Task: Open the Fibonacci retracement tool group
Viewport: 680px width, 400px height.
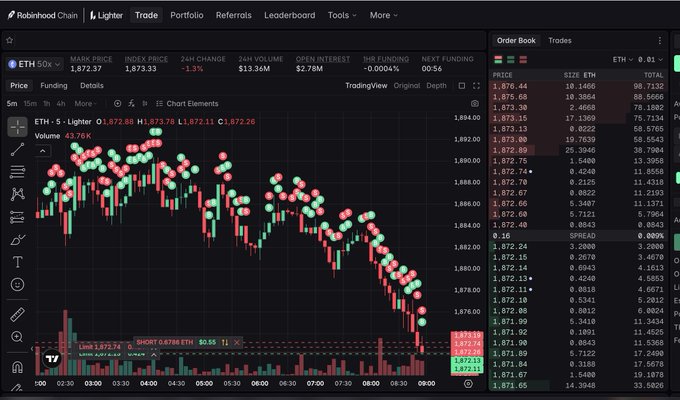Action: click(x=17, y=172)
